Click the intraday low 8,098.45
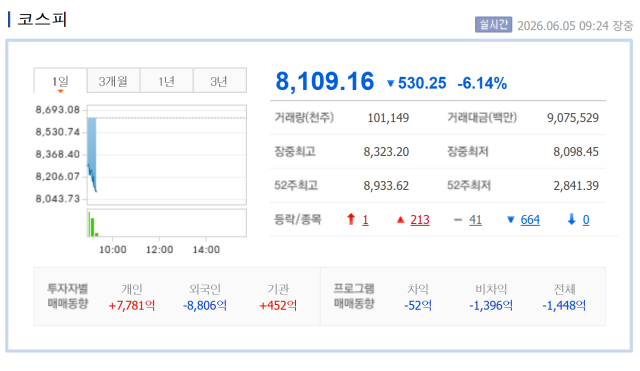 (576, 152)
